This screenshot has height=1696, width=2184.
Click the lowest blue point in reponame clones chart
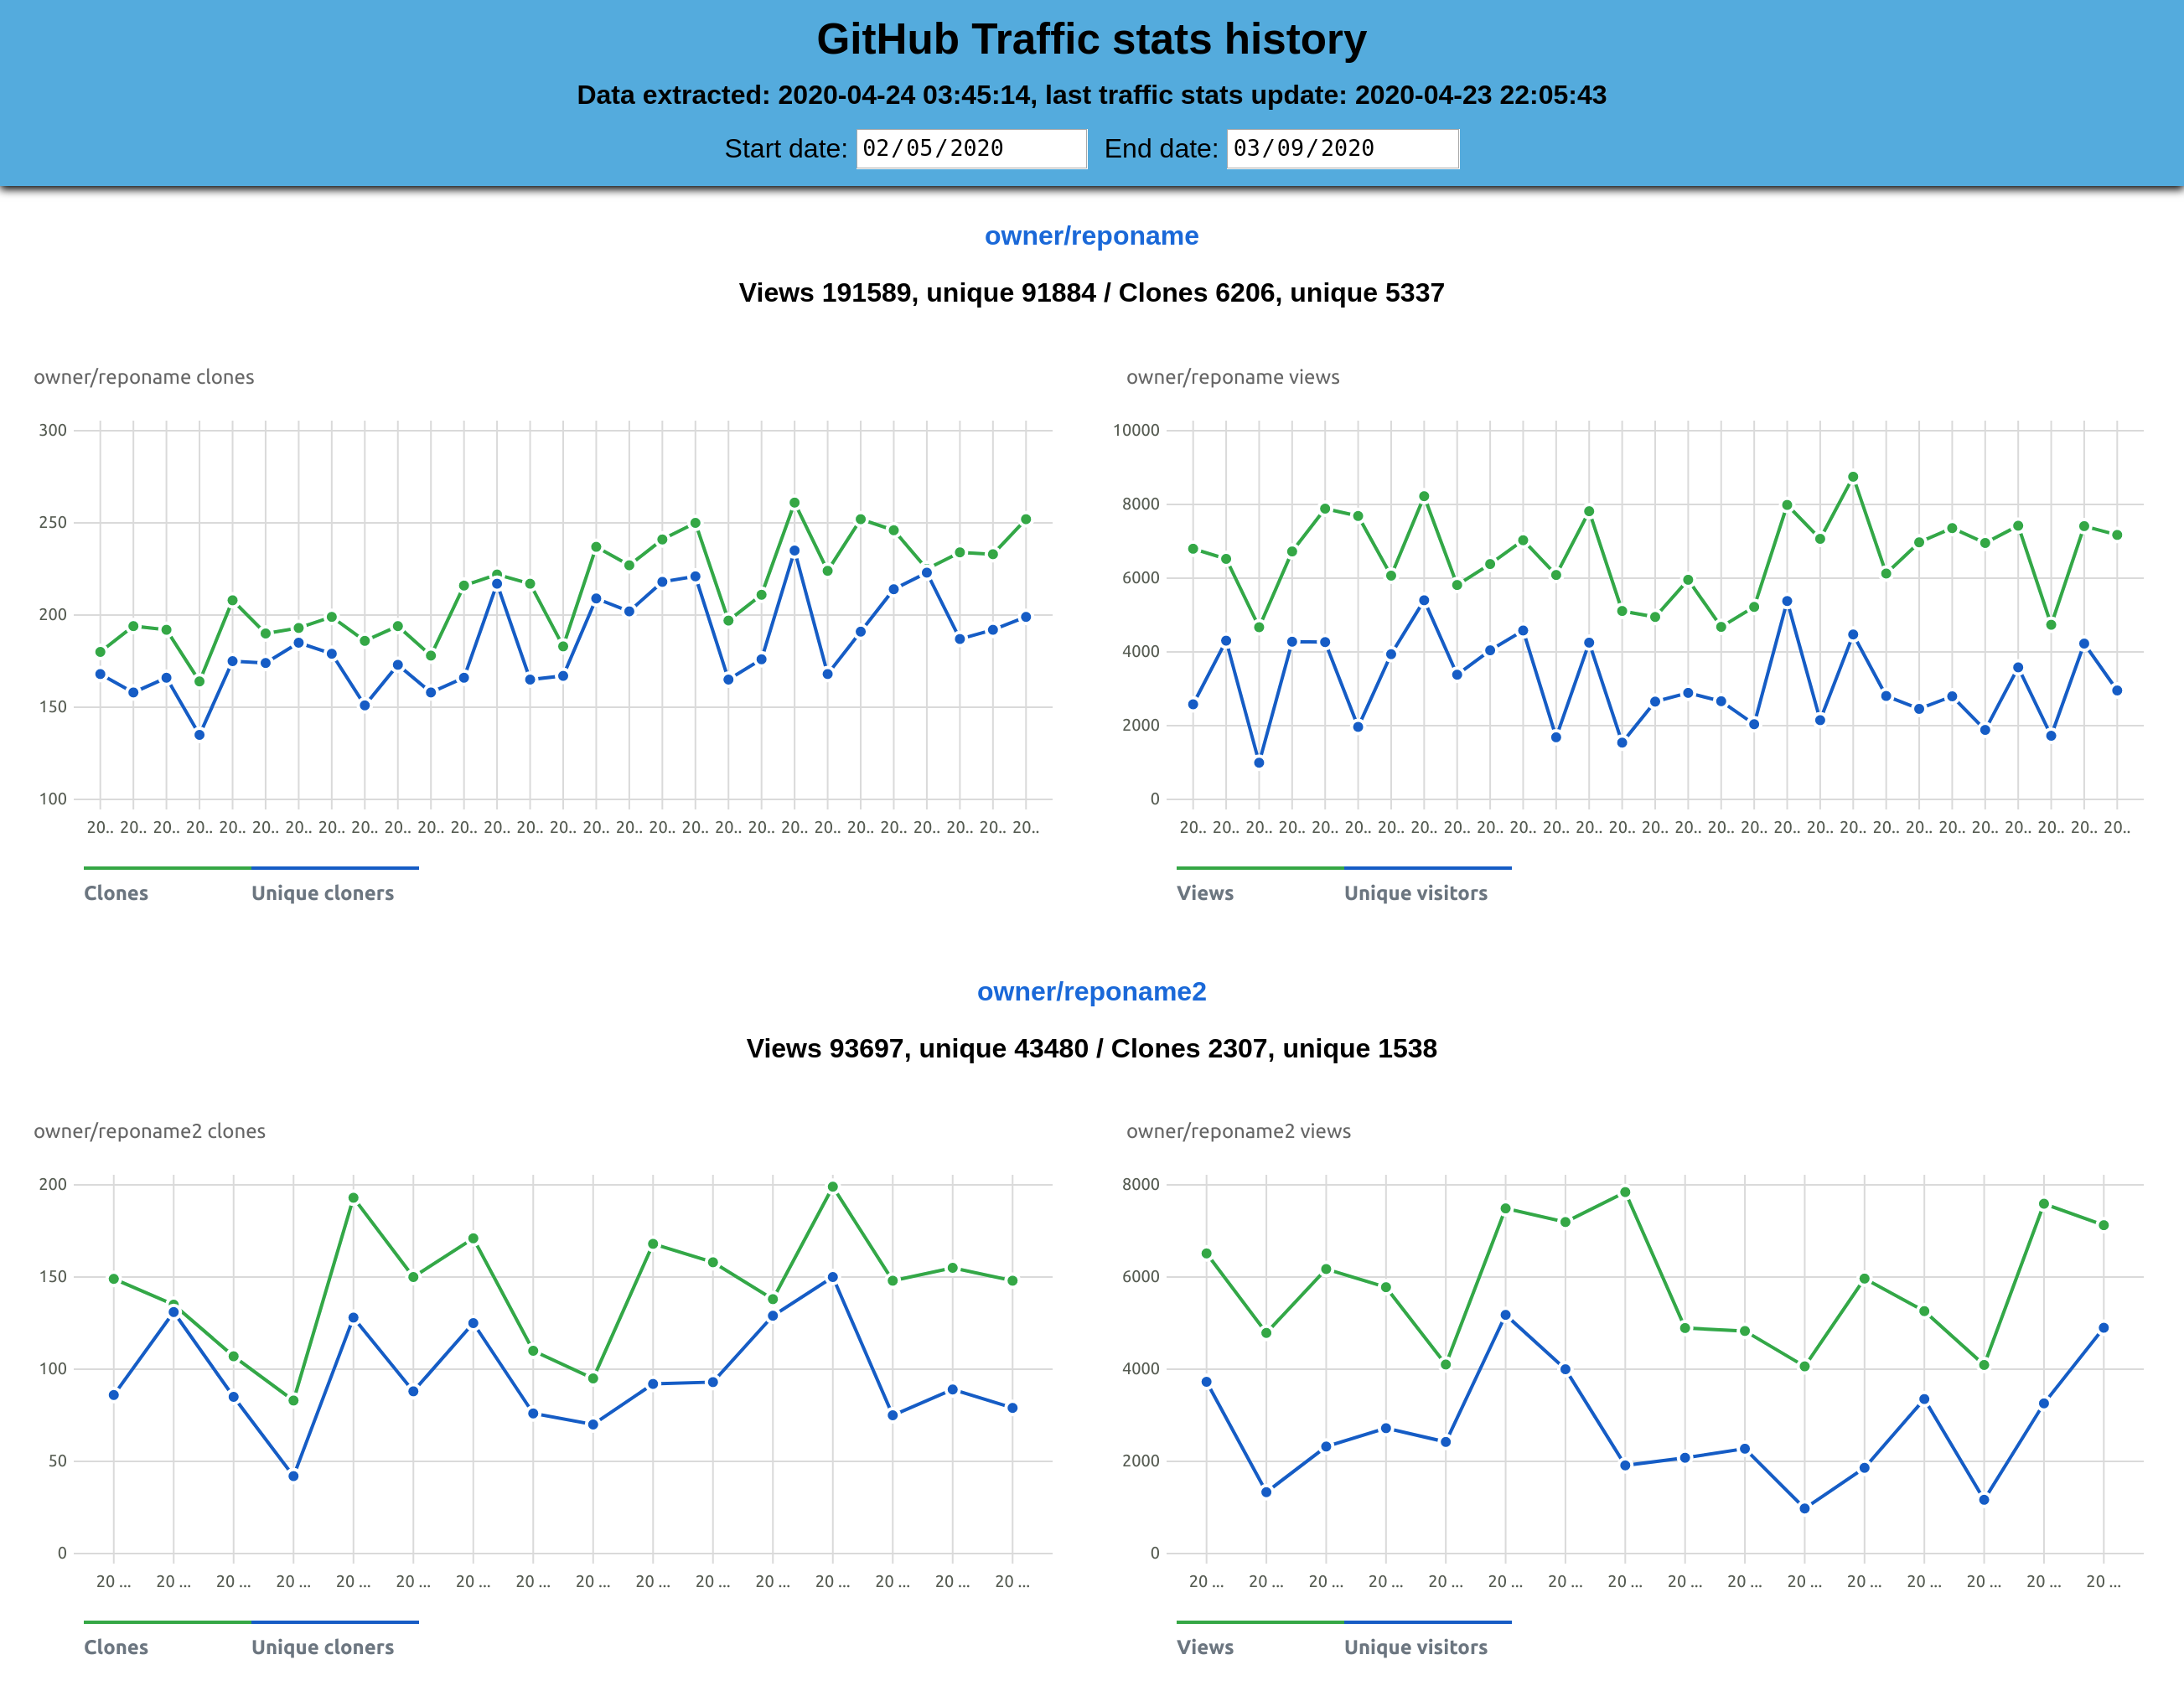click(x=199, y=735)
